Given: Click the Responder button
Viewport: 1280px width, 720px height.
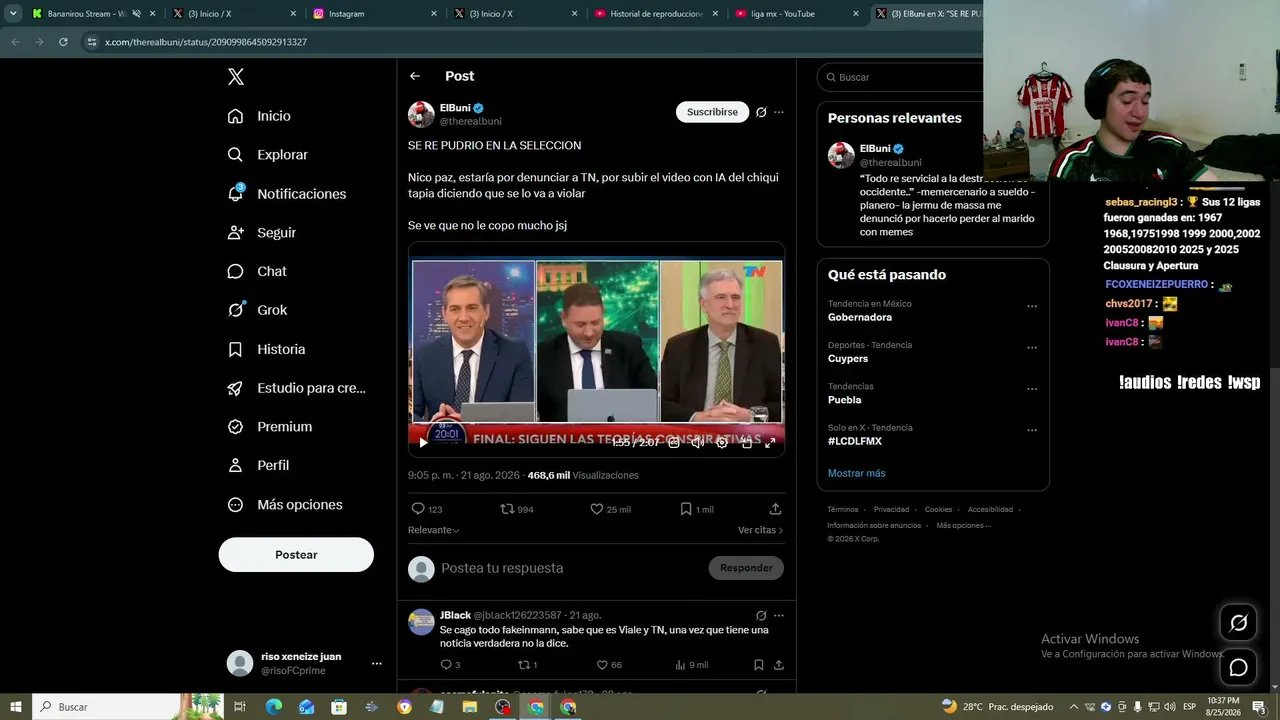Looking at the screenshot, I should pos(746,568).
